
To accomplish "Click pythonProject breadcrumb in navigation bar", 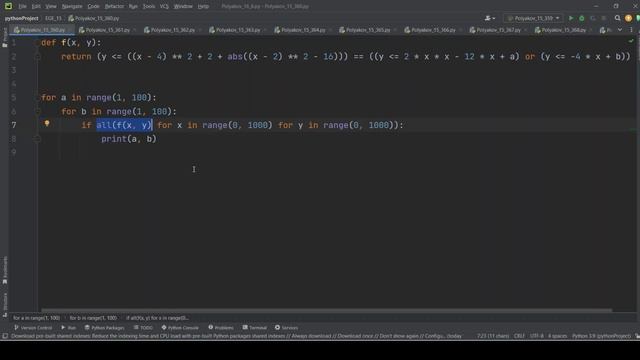I will pos(22,18).
